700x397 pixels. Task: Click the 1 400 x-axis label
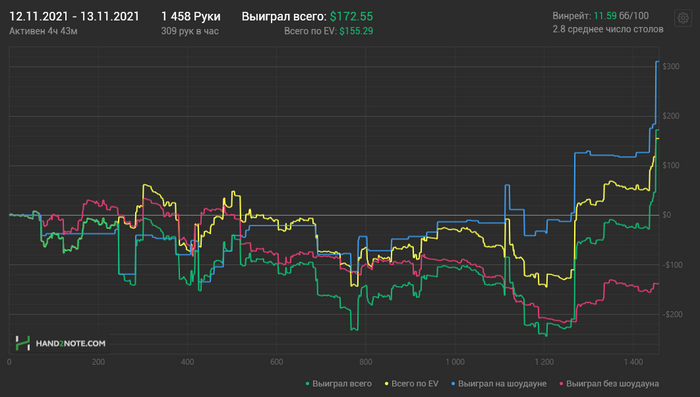[633, 362]
